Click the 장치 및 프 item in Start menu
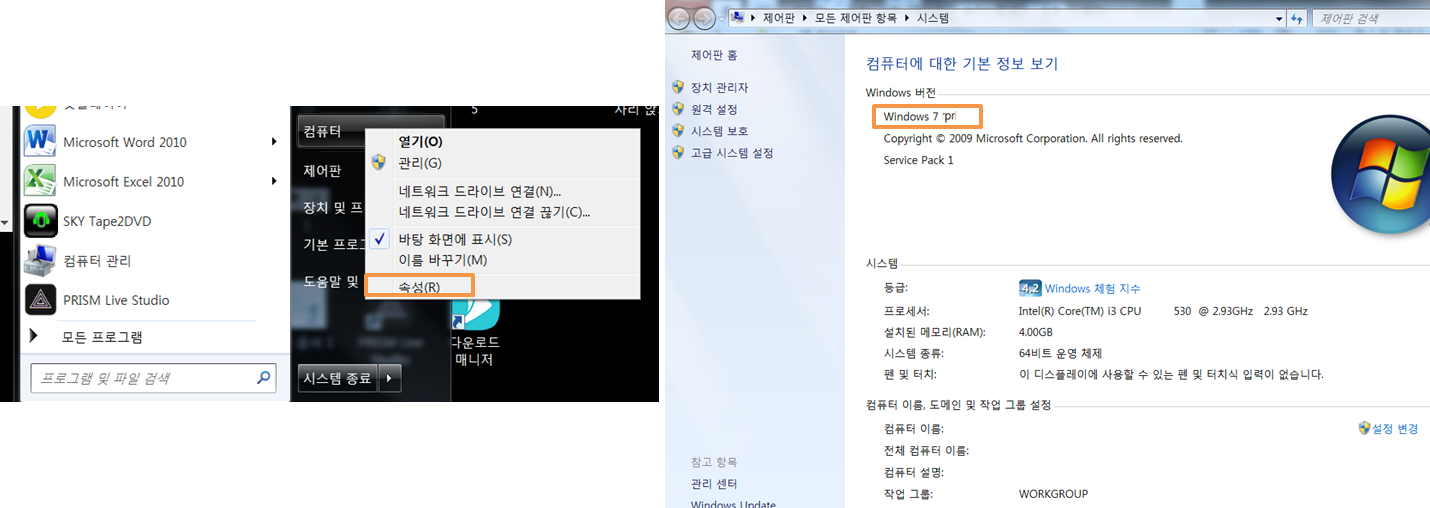This screenshot has height=508, width=1430. (x=333, y=208)
